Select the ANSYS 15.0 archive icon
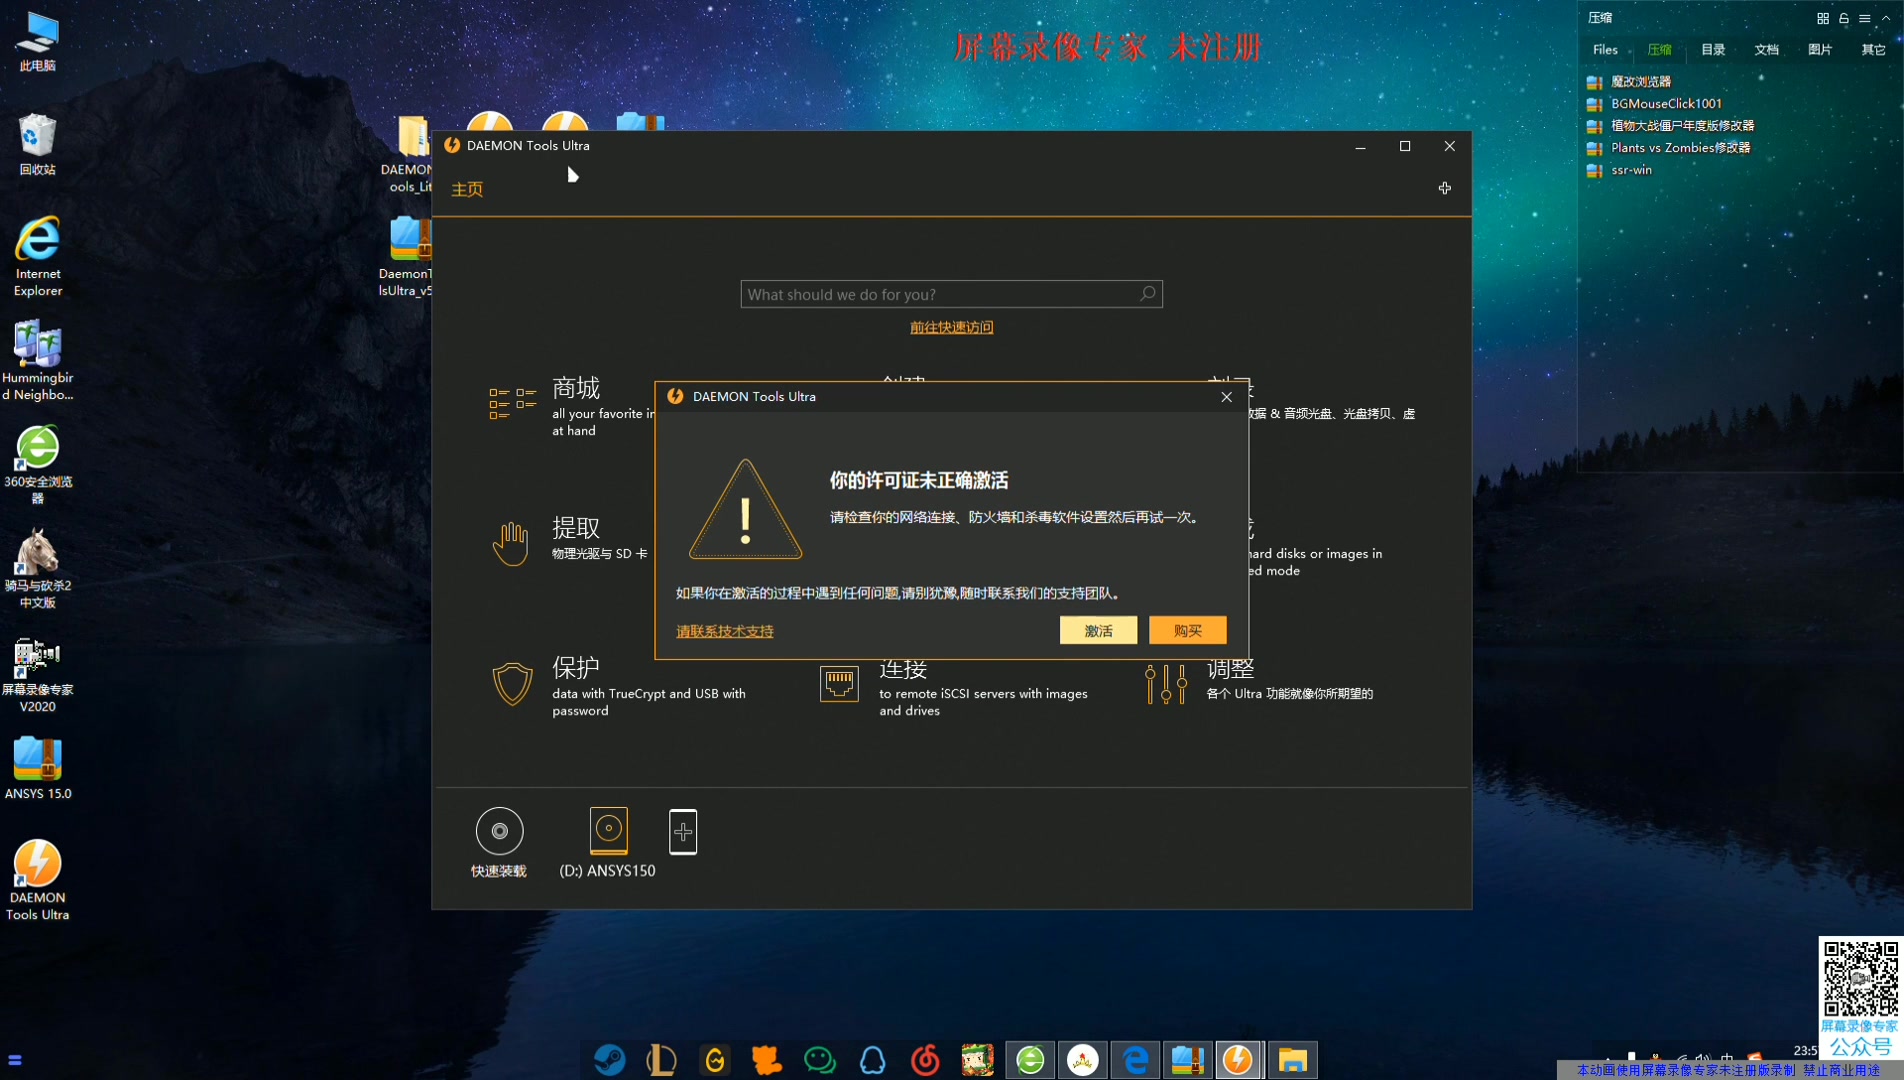Screen dimensions: 1904x1080 38,768
